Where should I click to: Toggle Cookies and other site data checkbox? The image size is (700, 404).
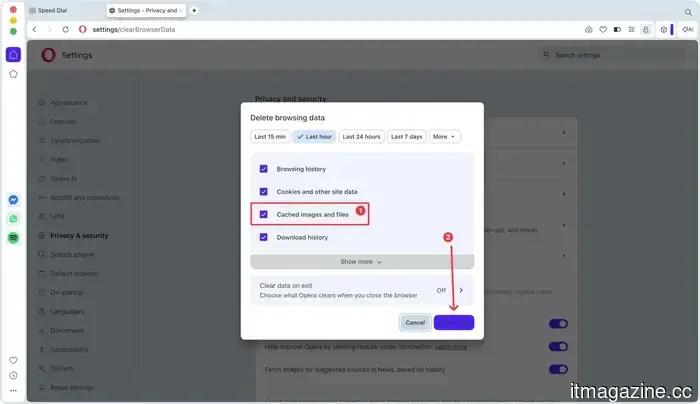click(263, 192)
